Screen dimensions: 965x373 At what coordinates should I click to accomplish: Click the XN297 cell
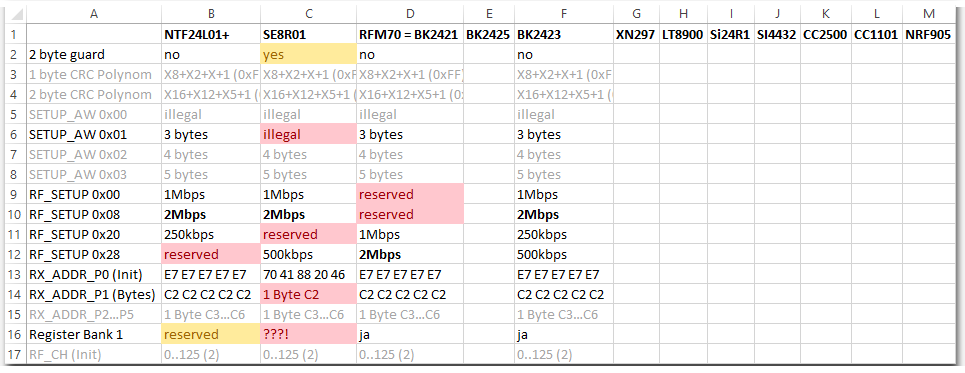[x=636, y=34]
